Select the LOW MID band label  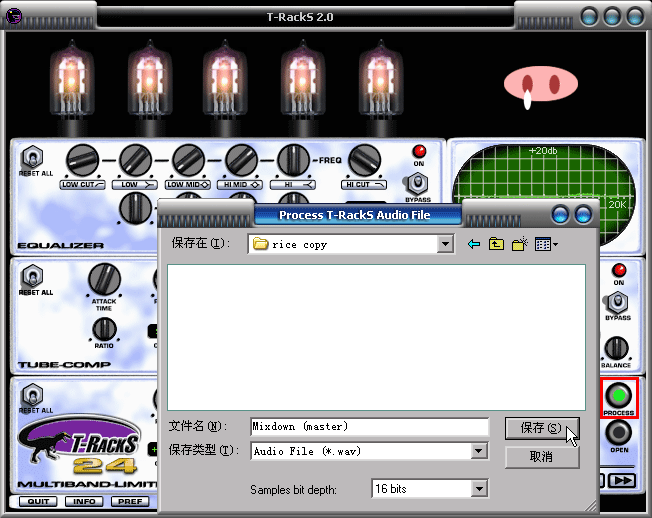[188, 185]
